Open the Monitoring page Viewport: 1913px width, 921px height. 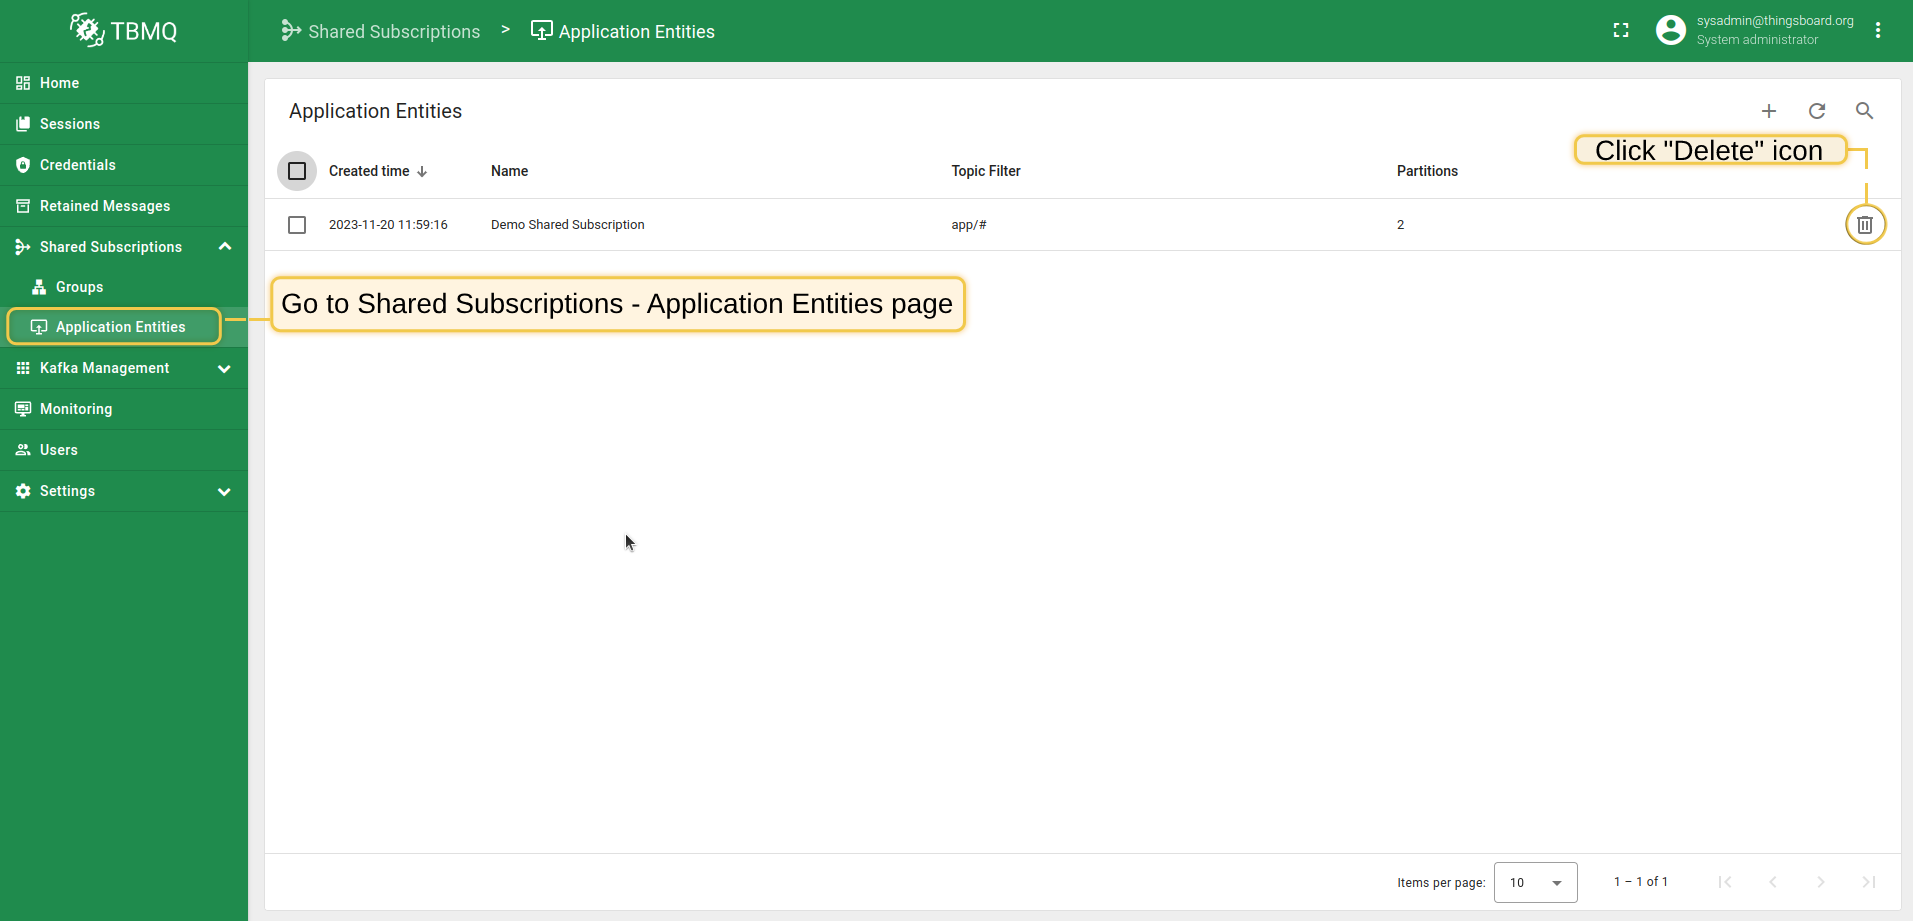pos(75,408)
